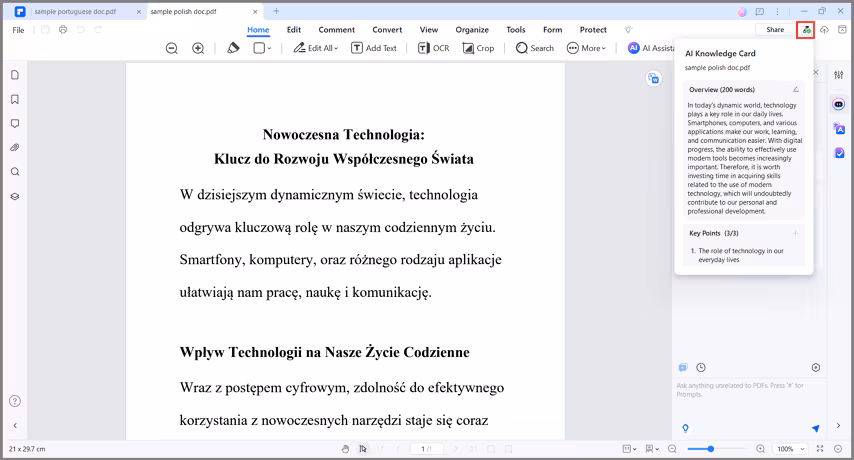
Task: Open the search panel in left sidebar
Action: tap(15, 172)
